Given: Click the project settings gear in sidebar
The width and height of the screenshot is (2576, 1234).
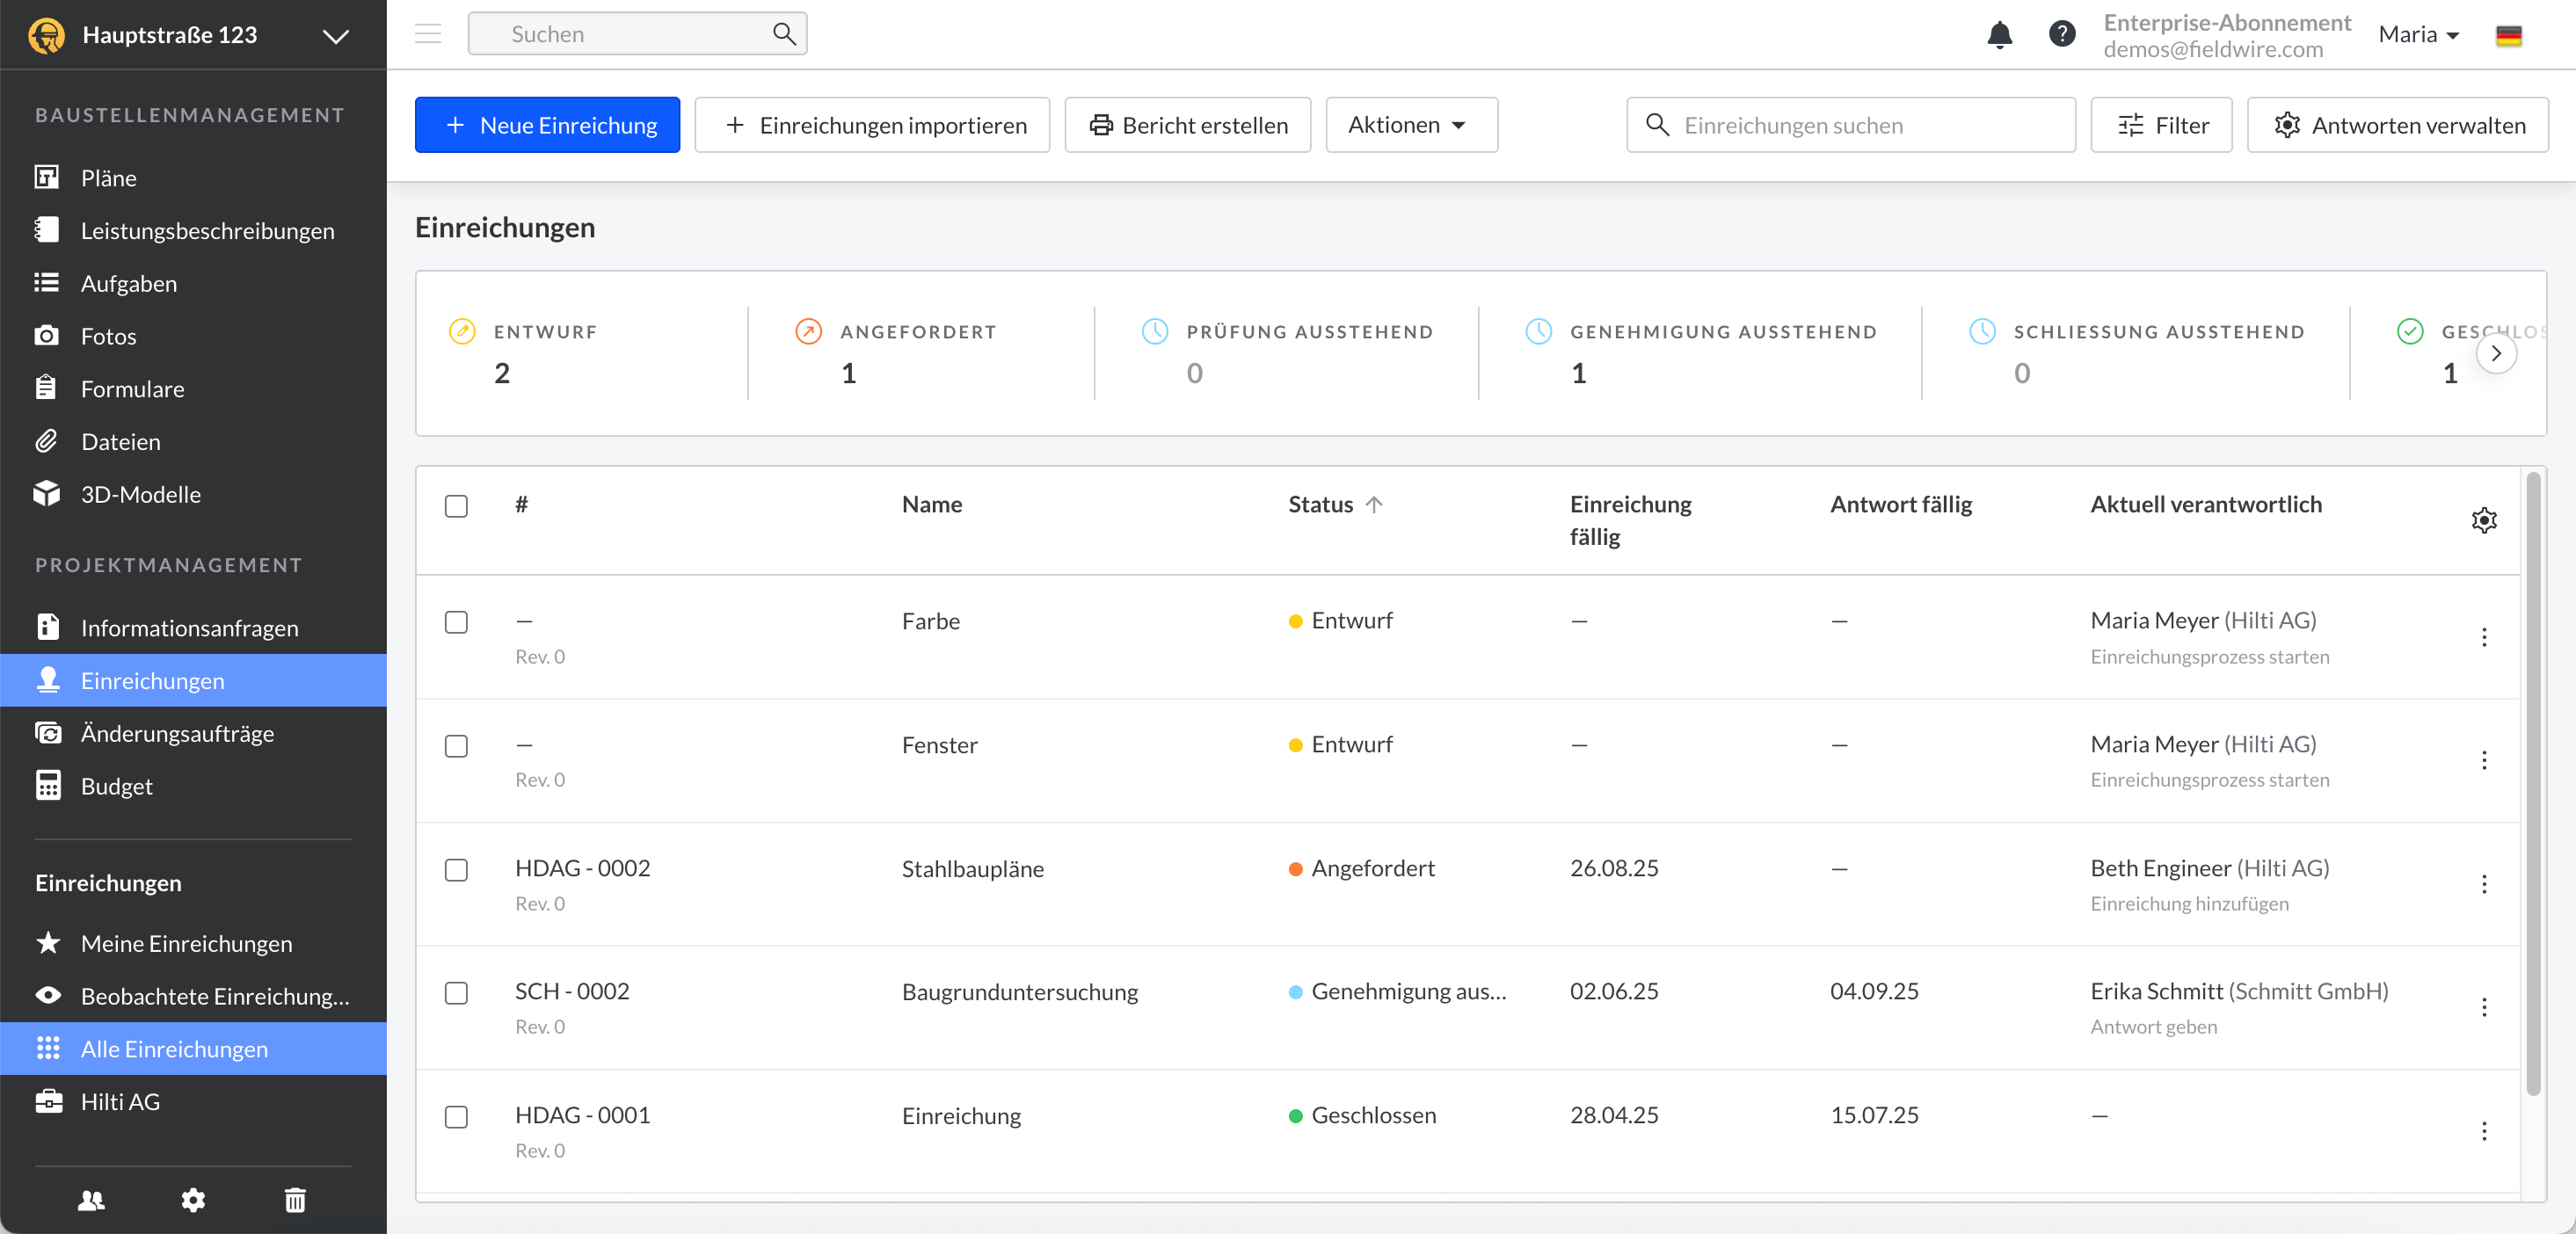Looking at the screenshot, I should coord(193,1199).
